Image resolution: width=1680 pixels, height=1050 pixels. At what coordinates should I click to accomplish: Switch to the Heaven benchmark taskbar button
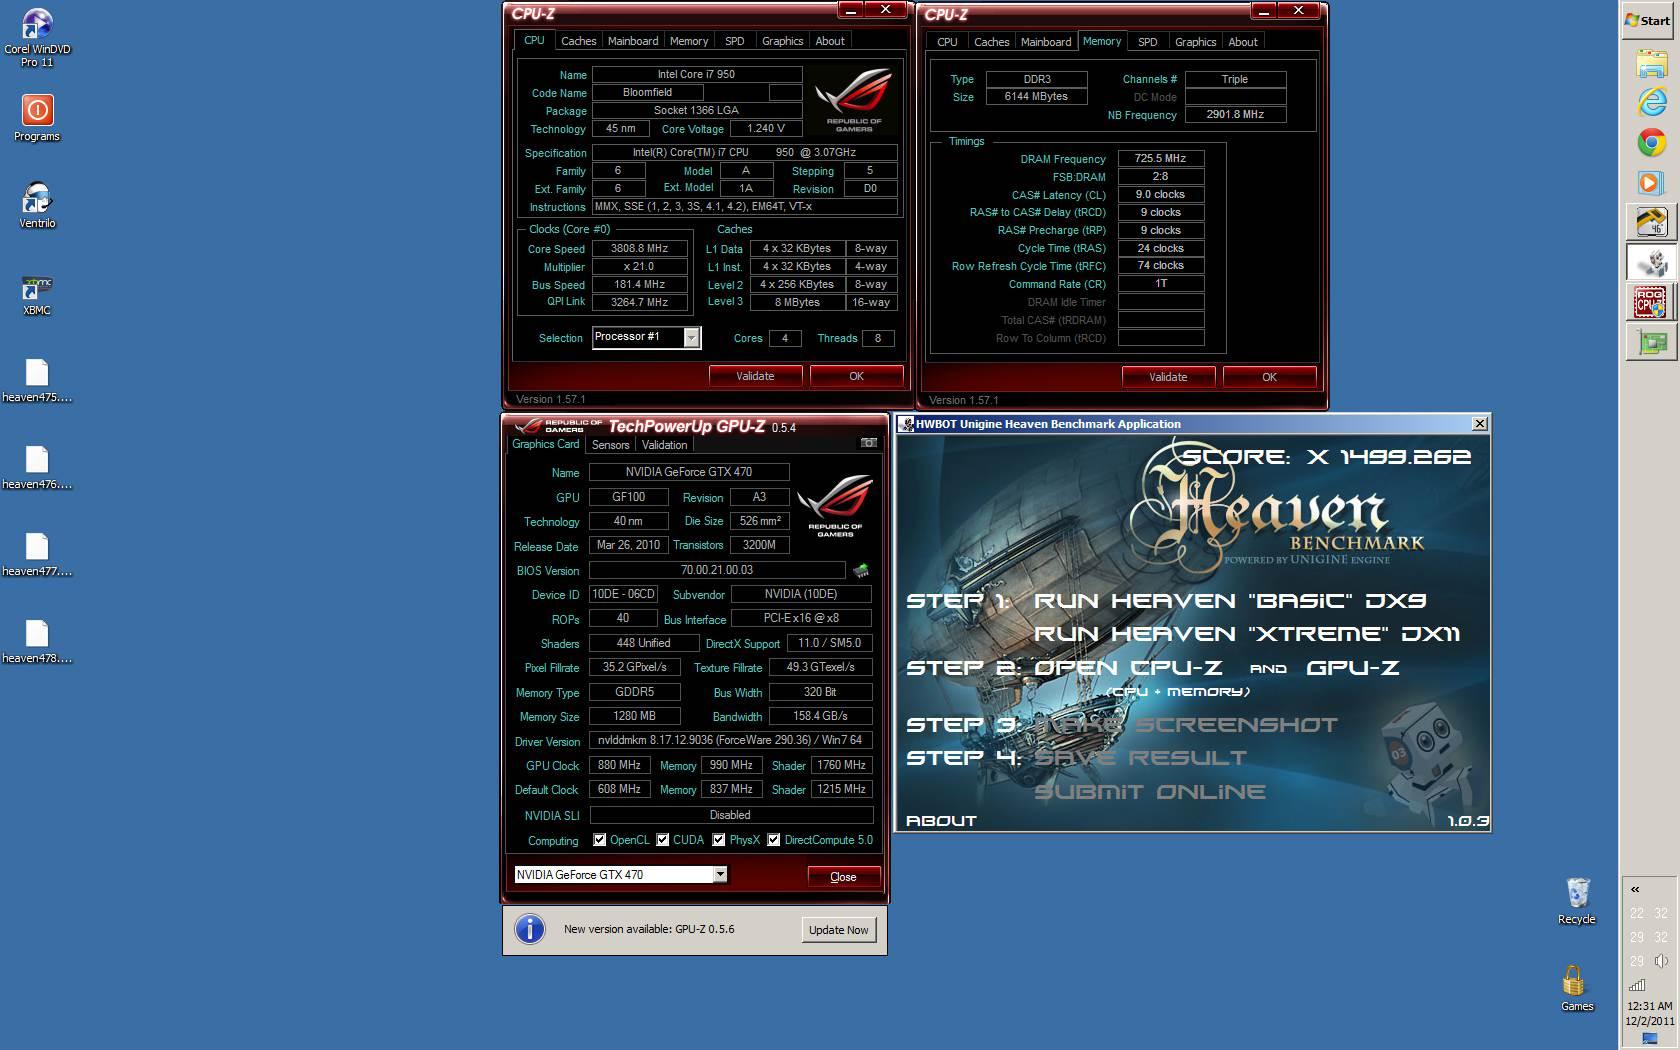1651,262
